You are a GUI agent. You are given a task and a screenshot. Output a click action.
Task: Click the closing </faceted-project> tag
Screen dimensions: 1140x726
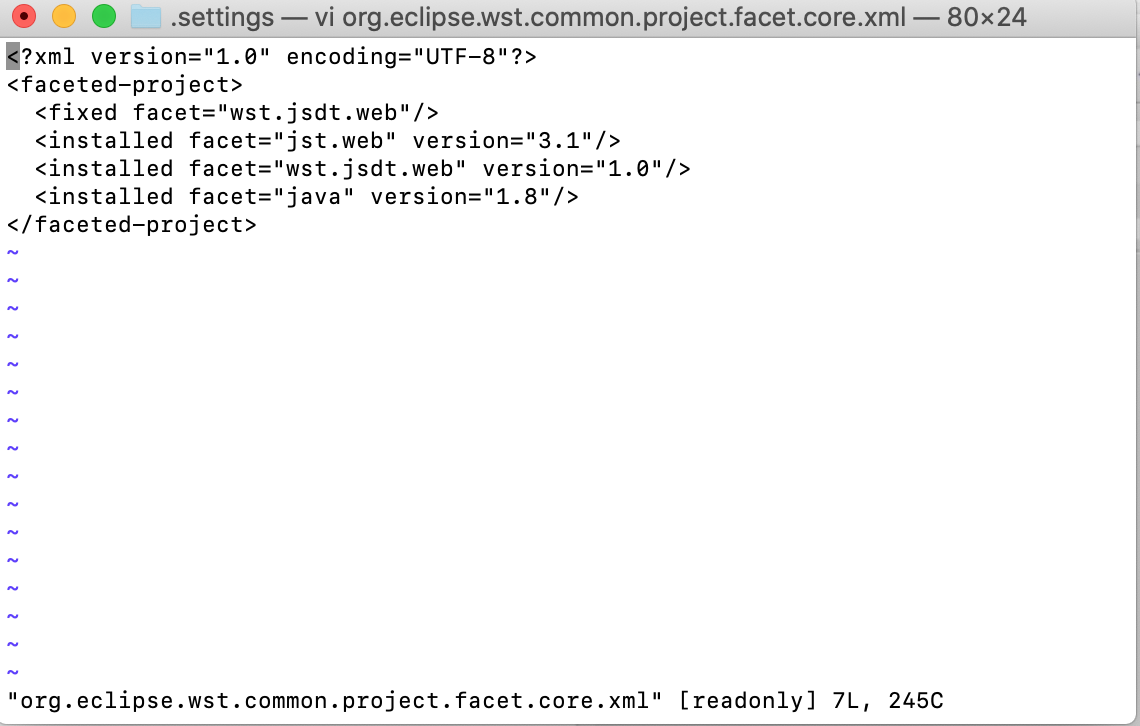[x=132, y=225]
